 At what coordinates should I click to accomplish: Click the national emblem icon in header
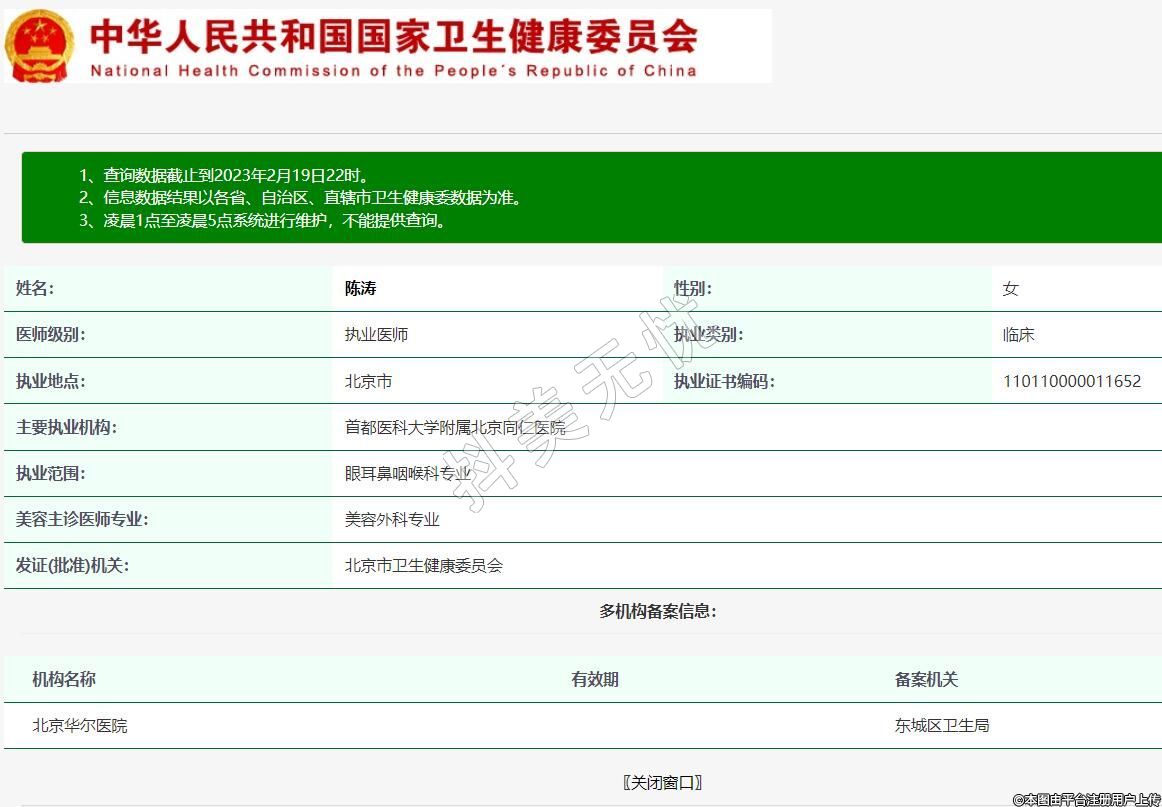pyautogui.click(x=39, y=46)
